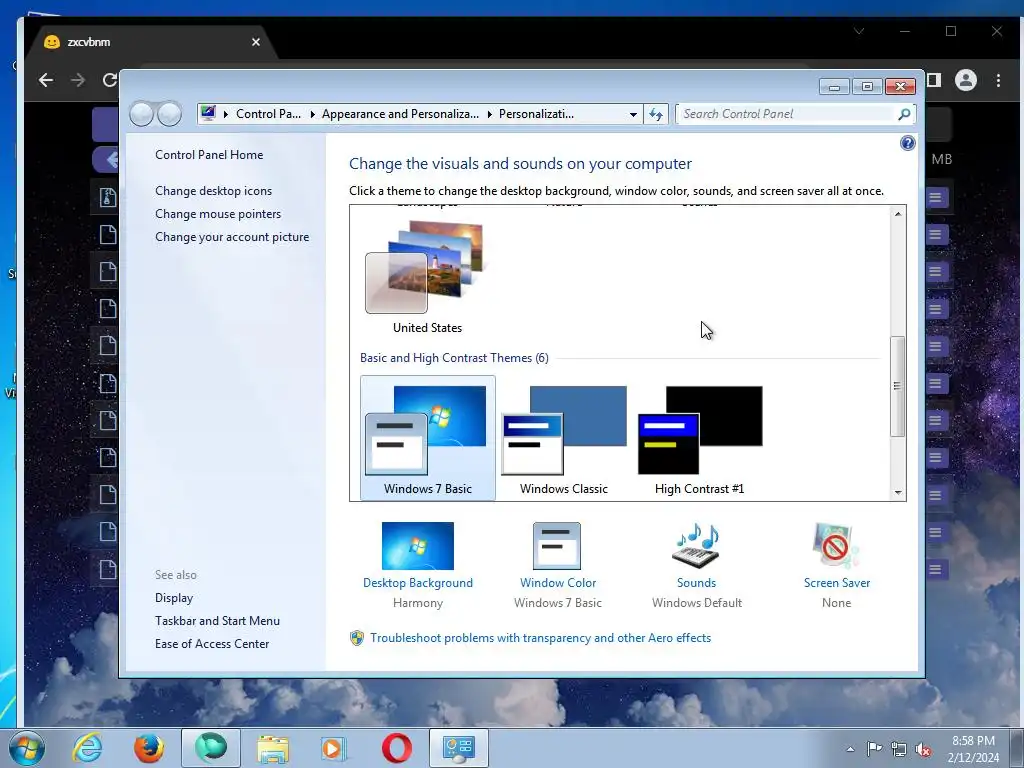Reload the page in the browser

[110, 80]
